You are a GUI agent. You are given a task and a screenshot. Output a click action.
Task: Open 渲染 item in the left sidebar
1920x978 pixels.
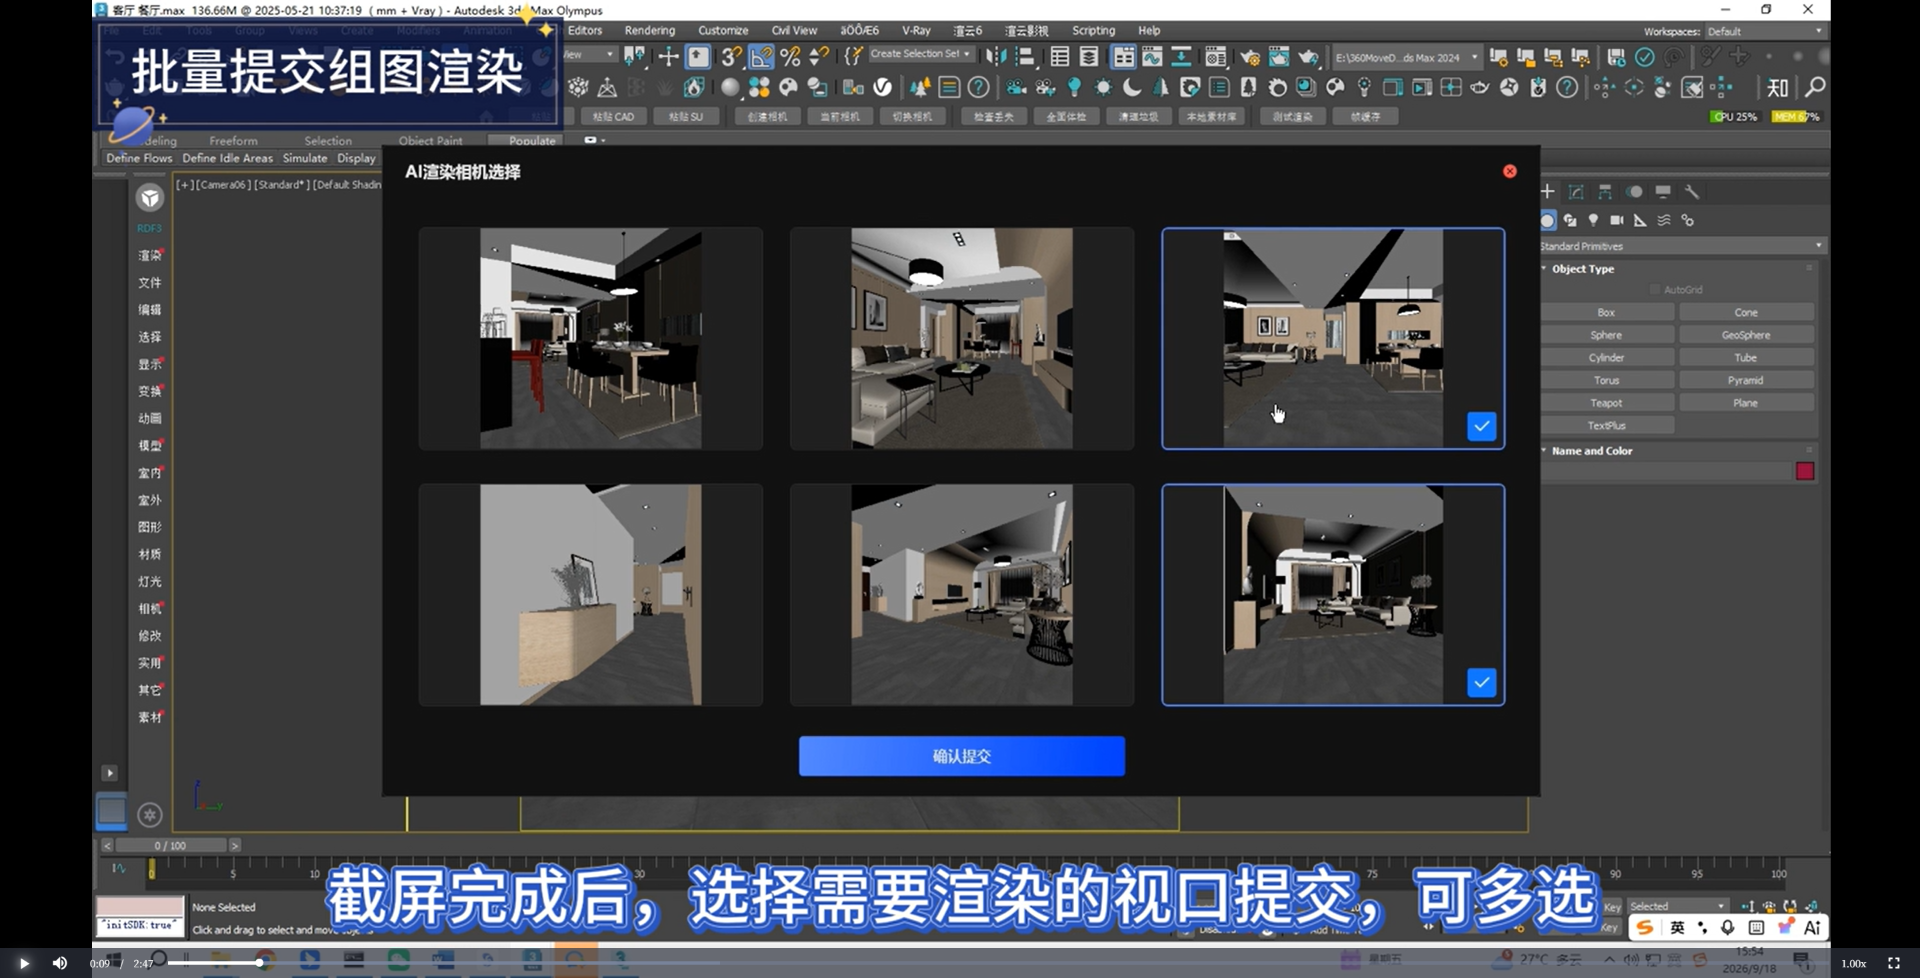coord(150,256)
